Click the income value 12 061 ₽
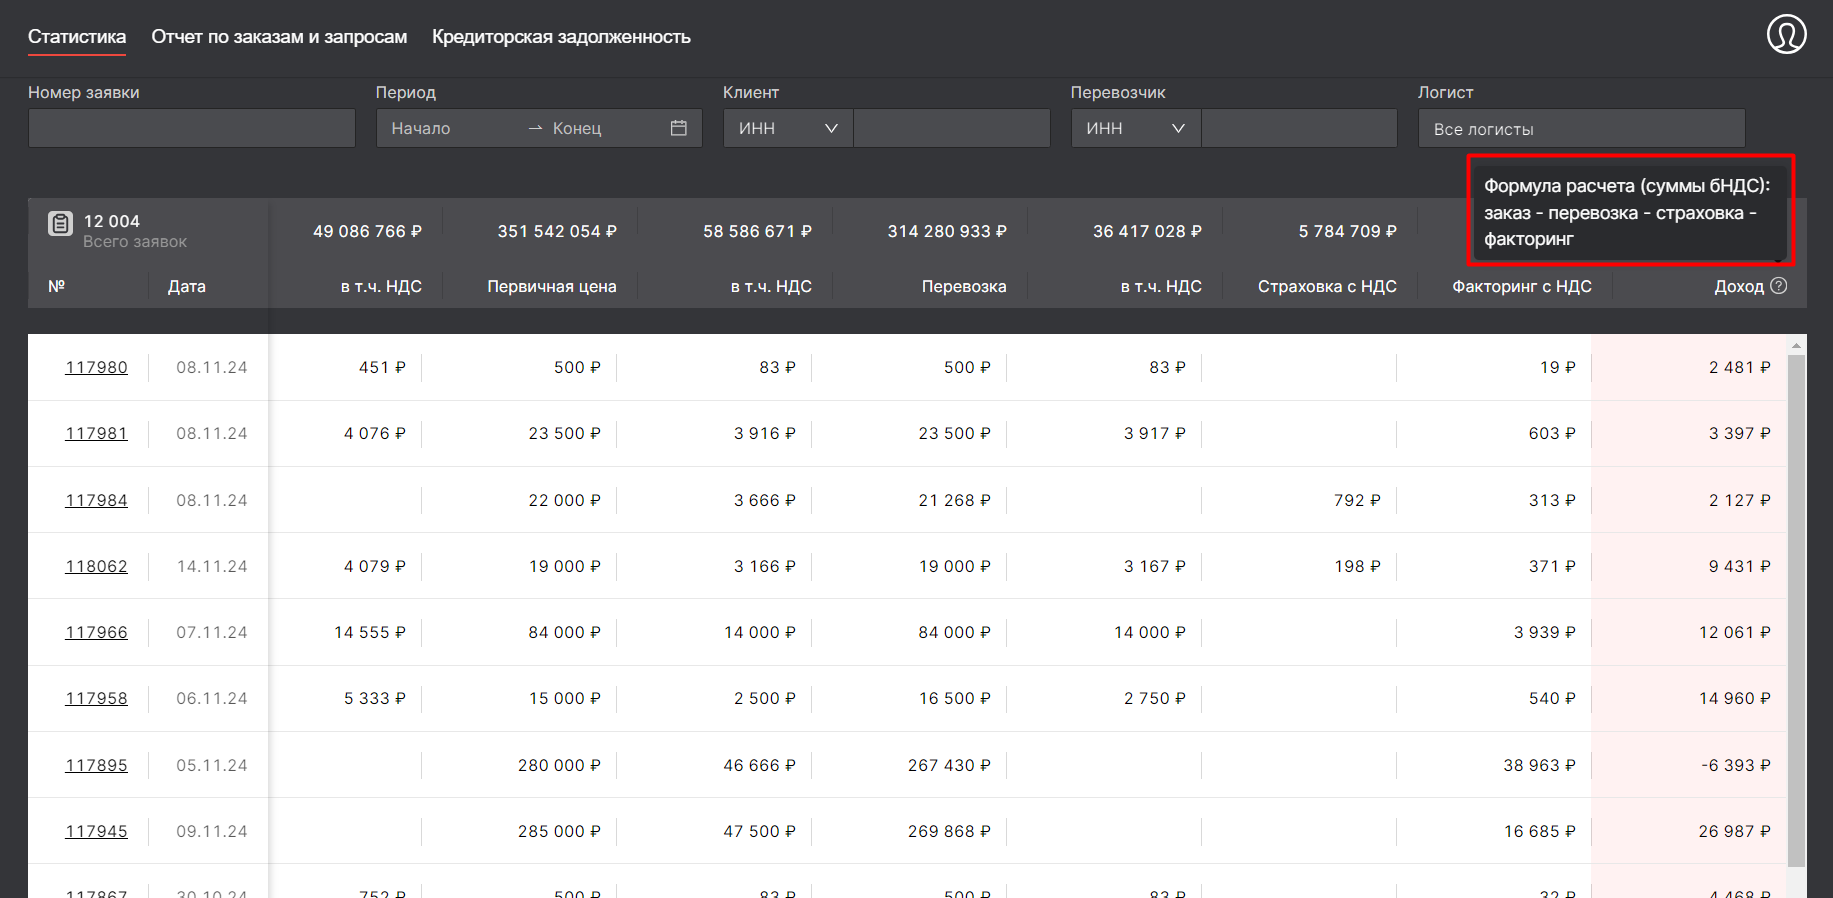Screen dimensions: 1833x898 point(1735,632)
